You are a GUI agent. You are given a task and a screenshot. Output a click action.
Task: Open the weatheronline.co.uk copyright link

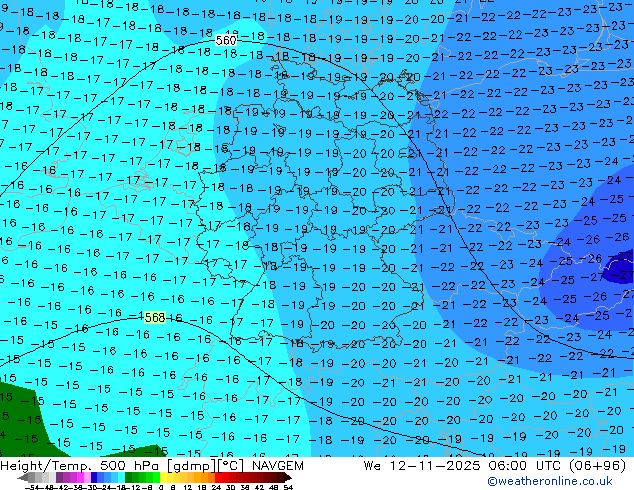[550, 481]
